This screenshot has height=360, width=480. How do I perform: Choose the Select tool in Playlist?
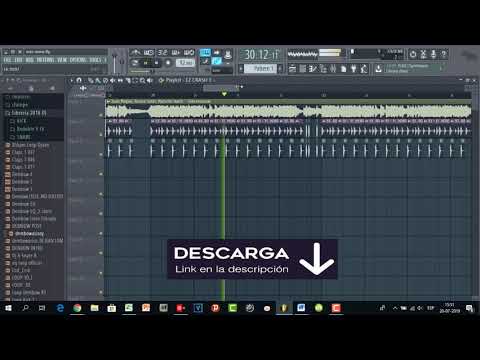135,80
